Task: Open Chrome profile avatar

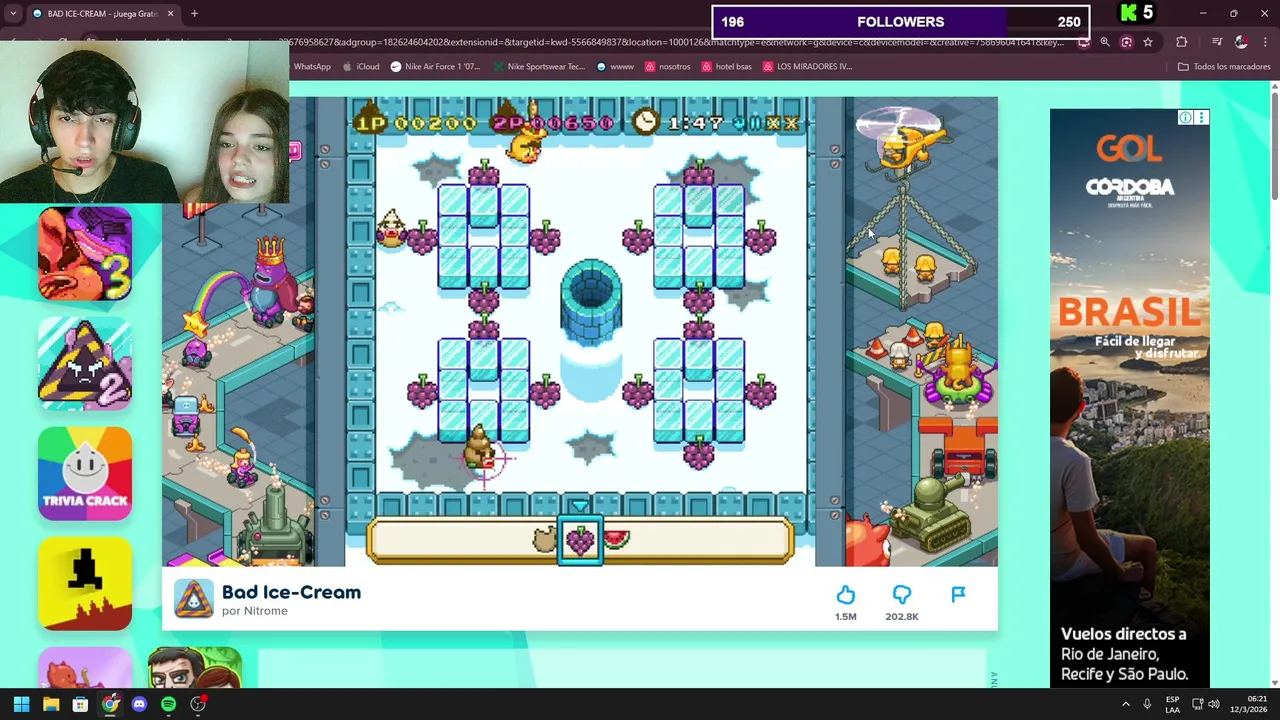Action: (x=1241, y=42)
